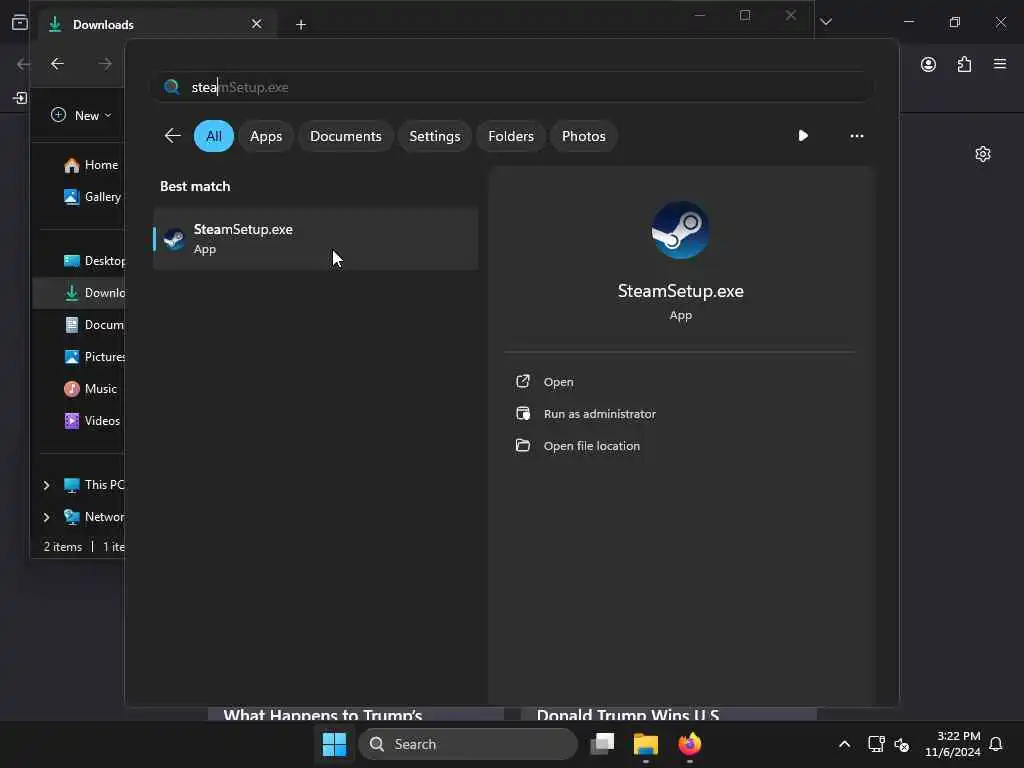1024x768 pixels.
Task: Open Firefox list all tabs chevron
Action: [x=825, y=22]
